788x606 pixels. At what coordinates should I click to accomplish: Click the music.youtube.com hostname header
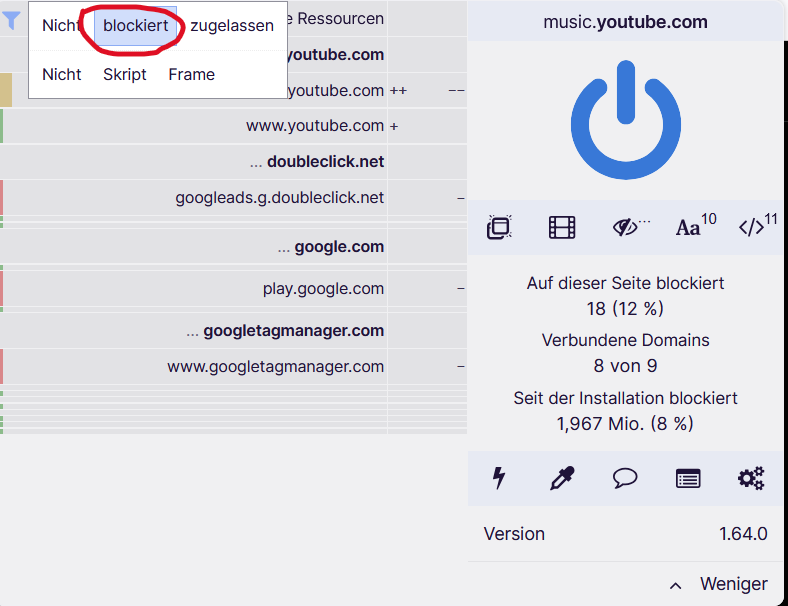(626, 22)
